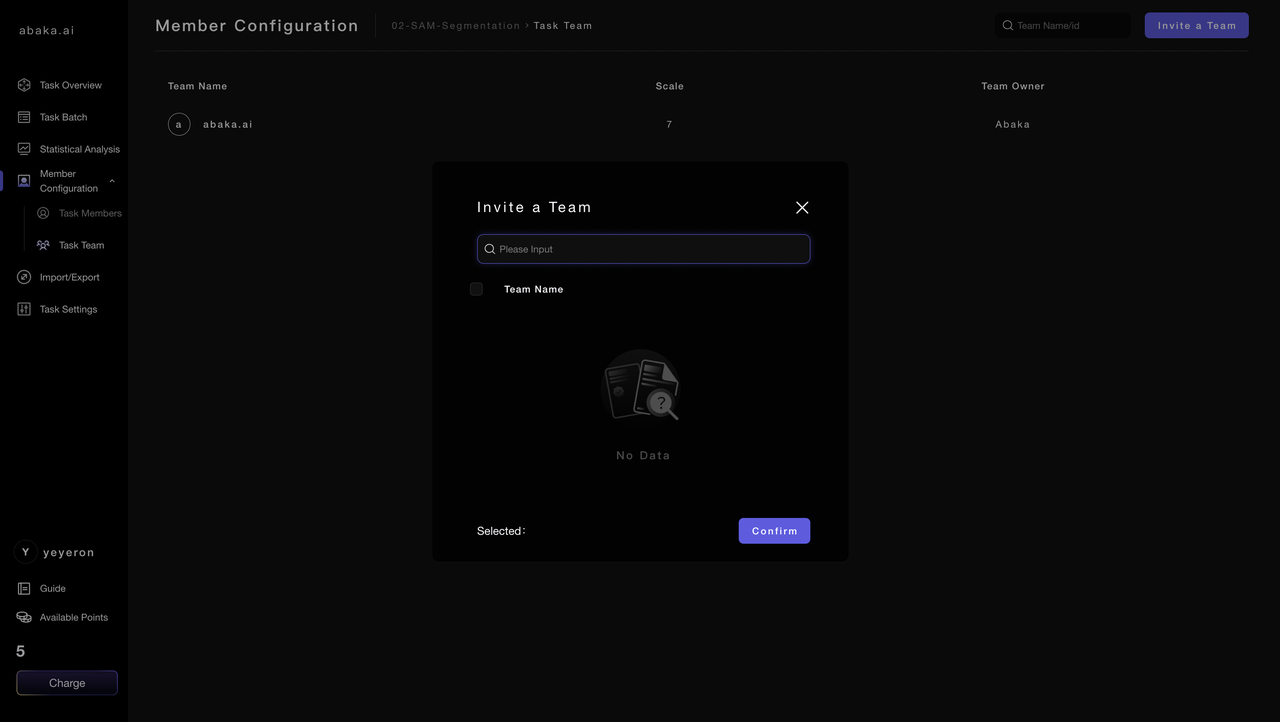This screenshot has height=722, width=1280.
Task: Click the Task Settings sliders icon
Action: (24, 309)
